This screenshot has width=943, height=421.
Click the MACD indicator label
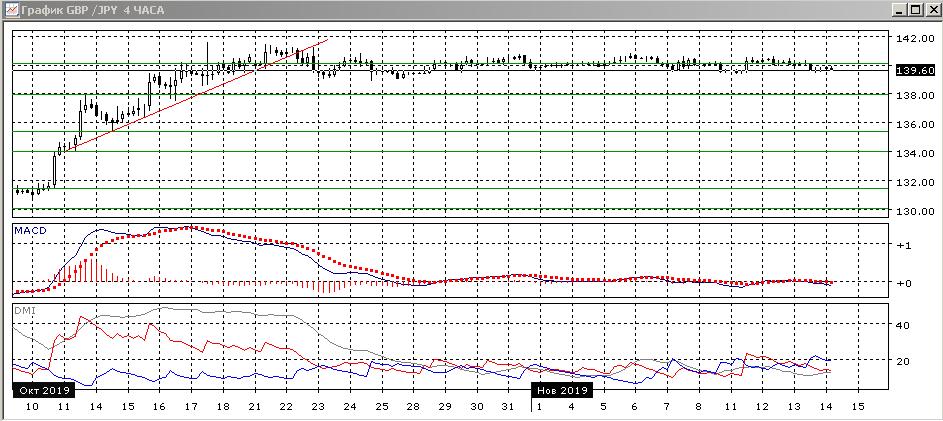tap(31, 230)
